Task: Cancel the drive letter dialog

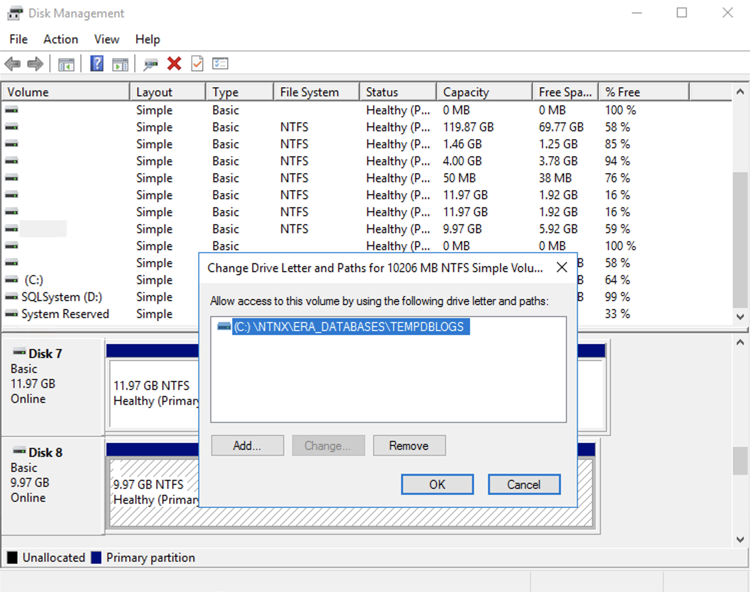Action: click(x=524, y=484)
